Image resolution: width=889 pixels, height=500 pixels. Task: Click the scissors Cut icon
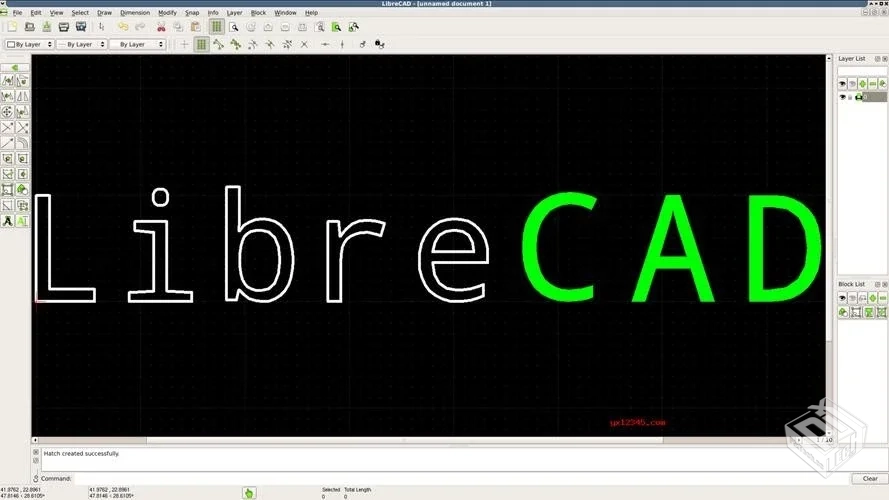point(161,27)
